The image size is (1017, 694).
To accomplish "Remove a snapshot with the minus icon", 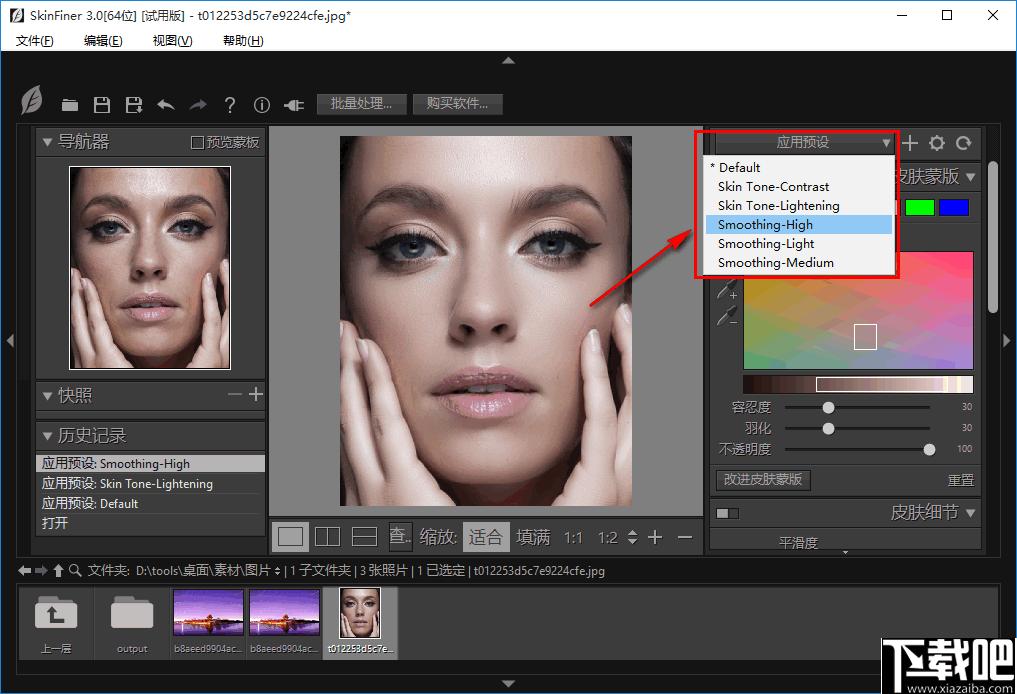I will pos(235,394).
